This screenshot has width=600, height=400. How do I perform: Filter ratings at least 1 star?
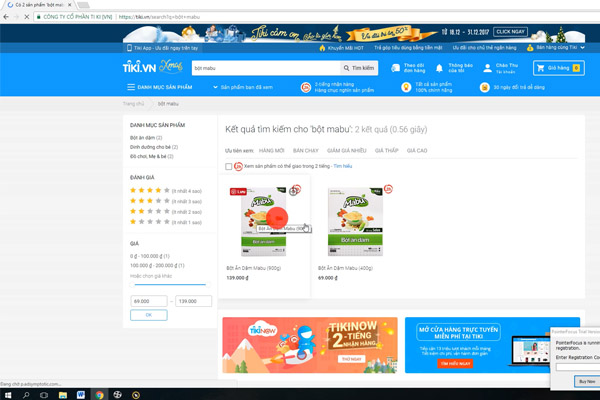166,222
